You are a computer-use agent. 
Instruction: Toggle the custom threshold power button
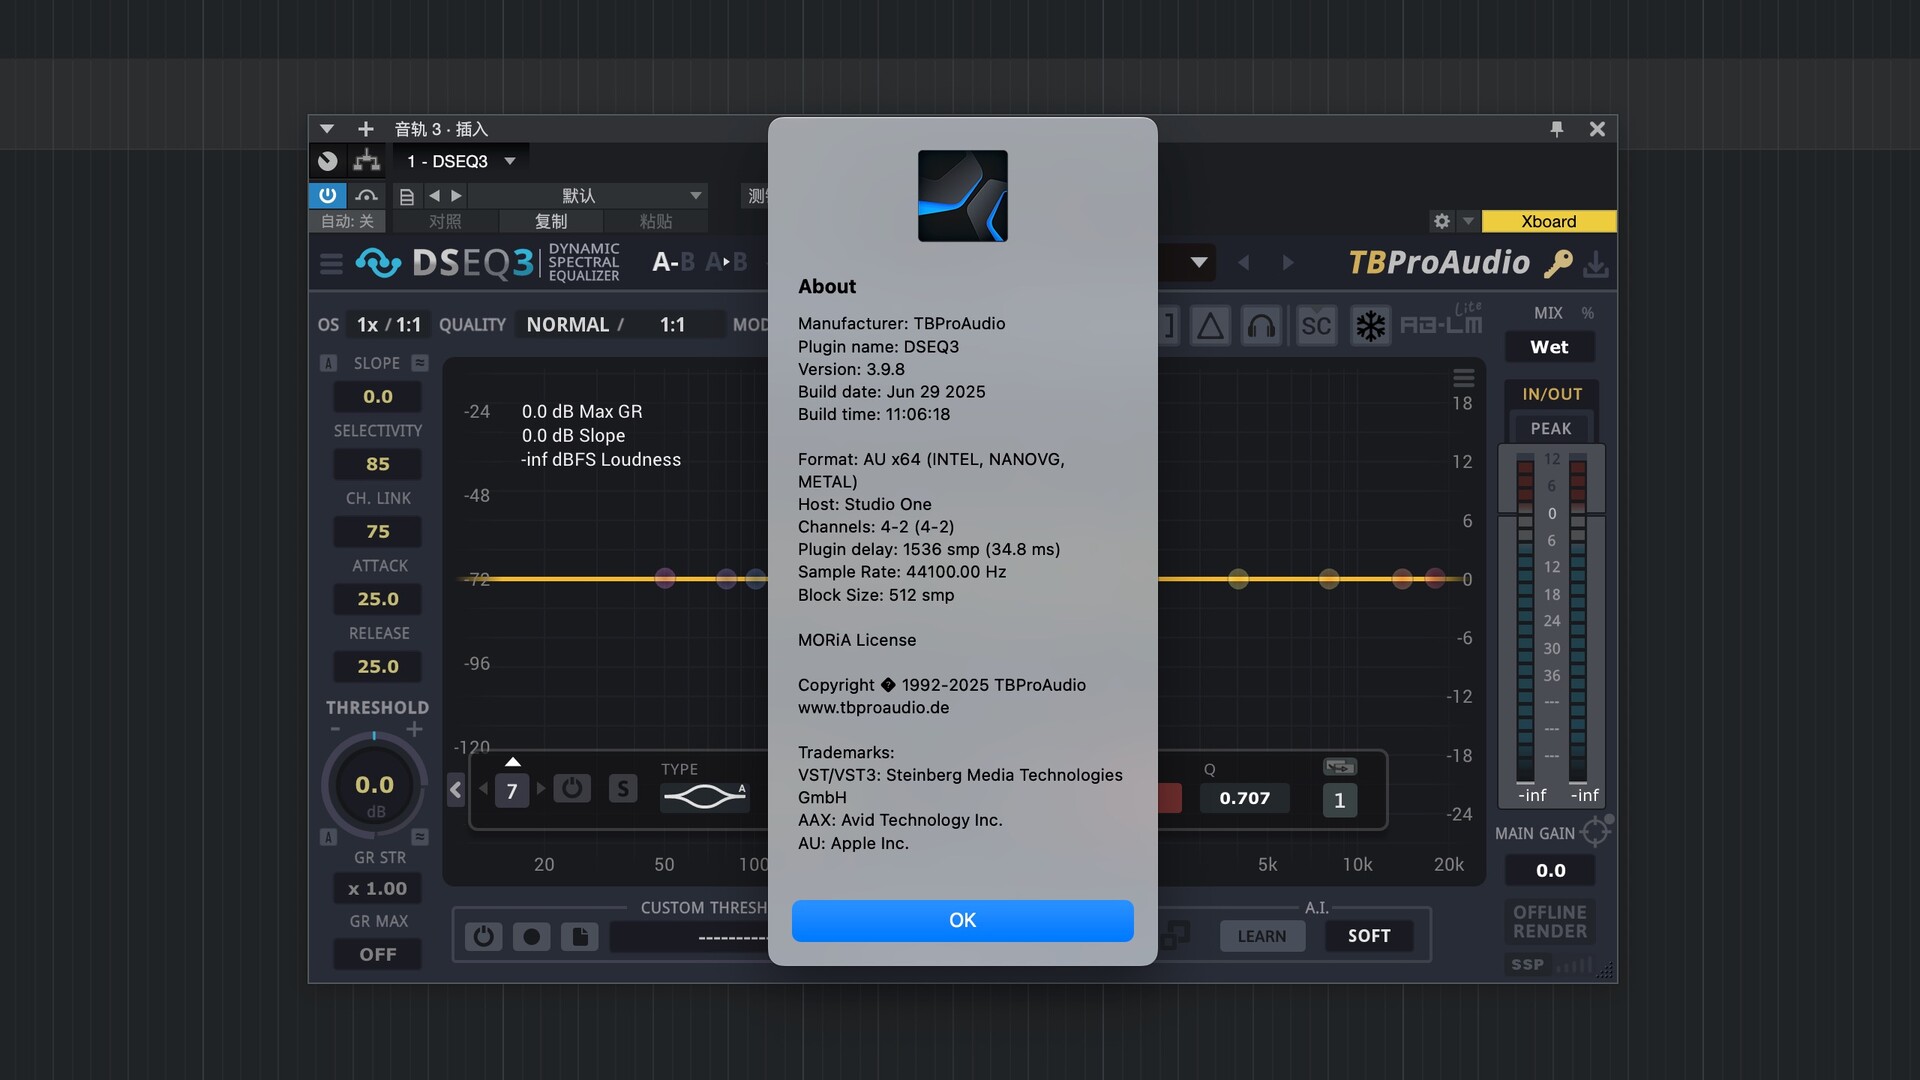[x=483, y=937]
